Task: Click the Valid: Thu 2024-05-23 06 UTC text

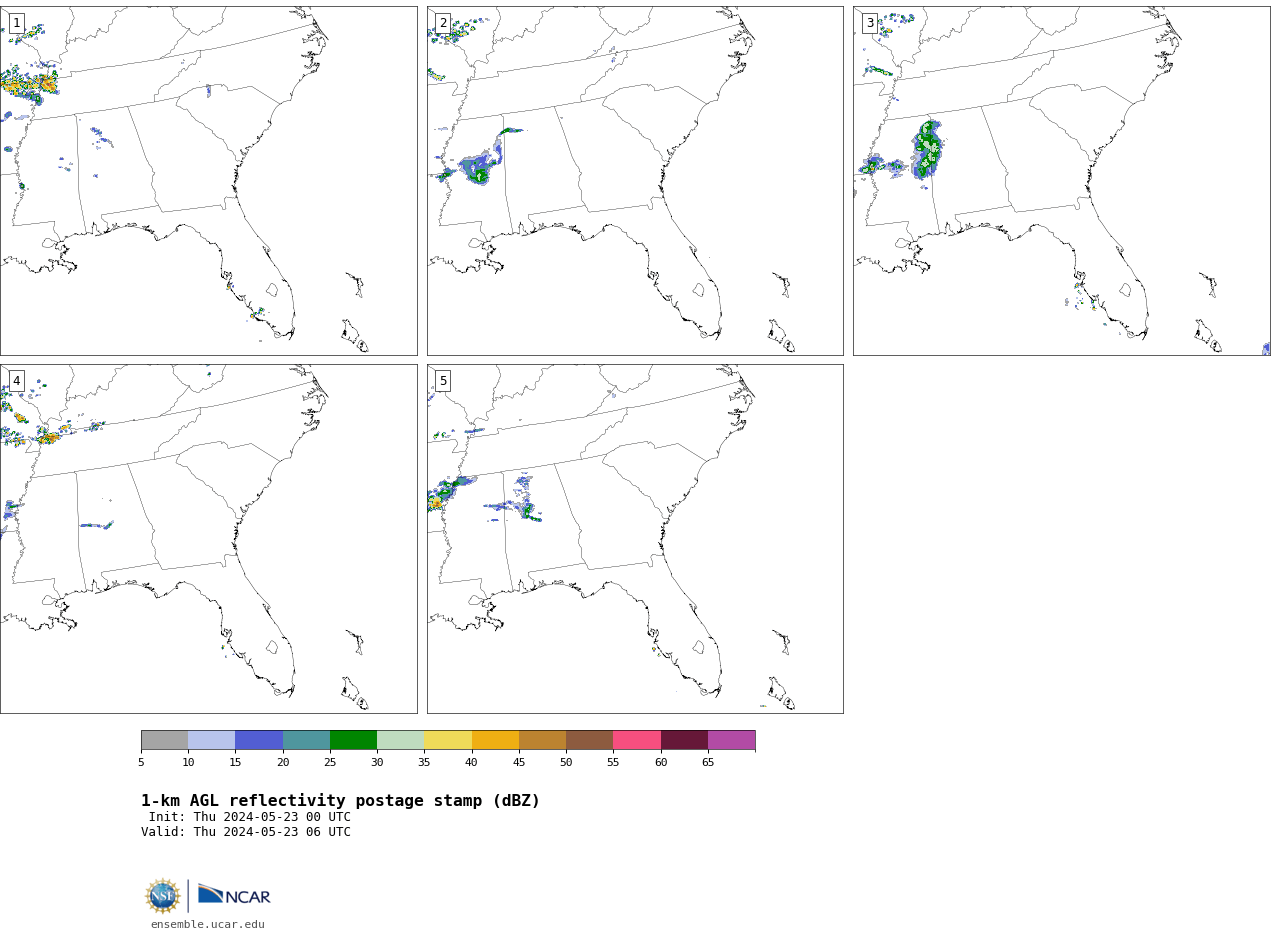Action: (246, 832)
